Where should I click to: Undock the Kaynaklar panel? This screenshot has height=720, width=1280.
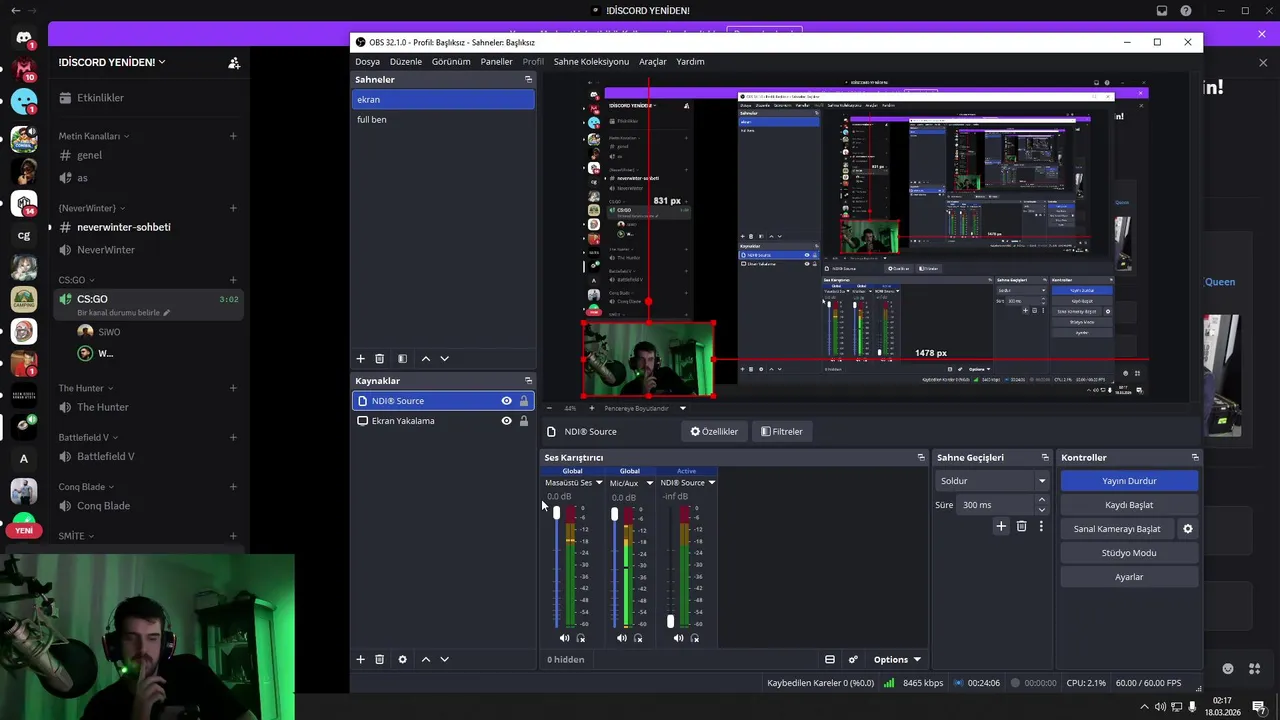(528, 380)
